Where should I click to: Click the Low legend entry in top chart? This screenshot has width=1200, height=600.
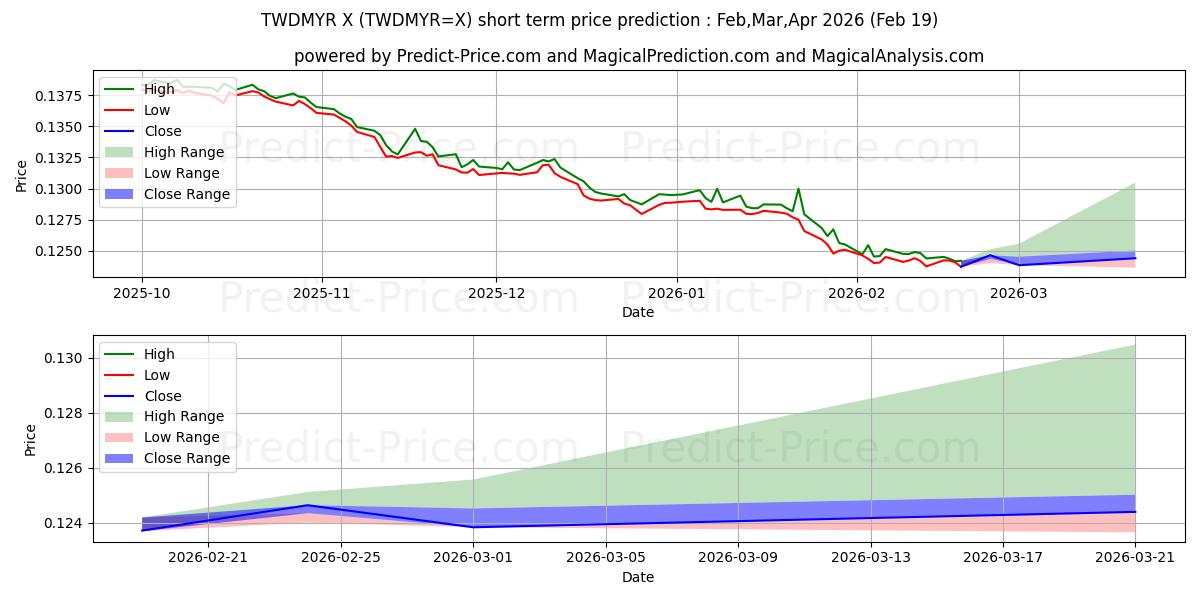pyautogui.click(x=137, y=111)
